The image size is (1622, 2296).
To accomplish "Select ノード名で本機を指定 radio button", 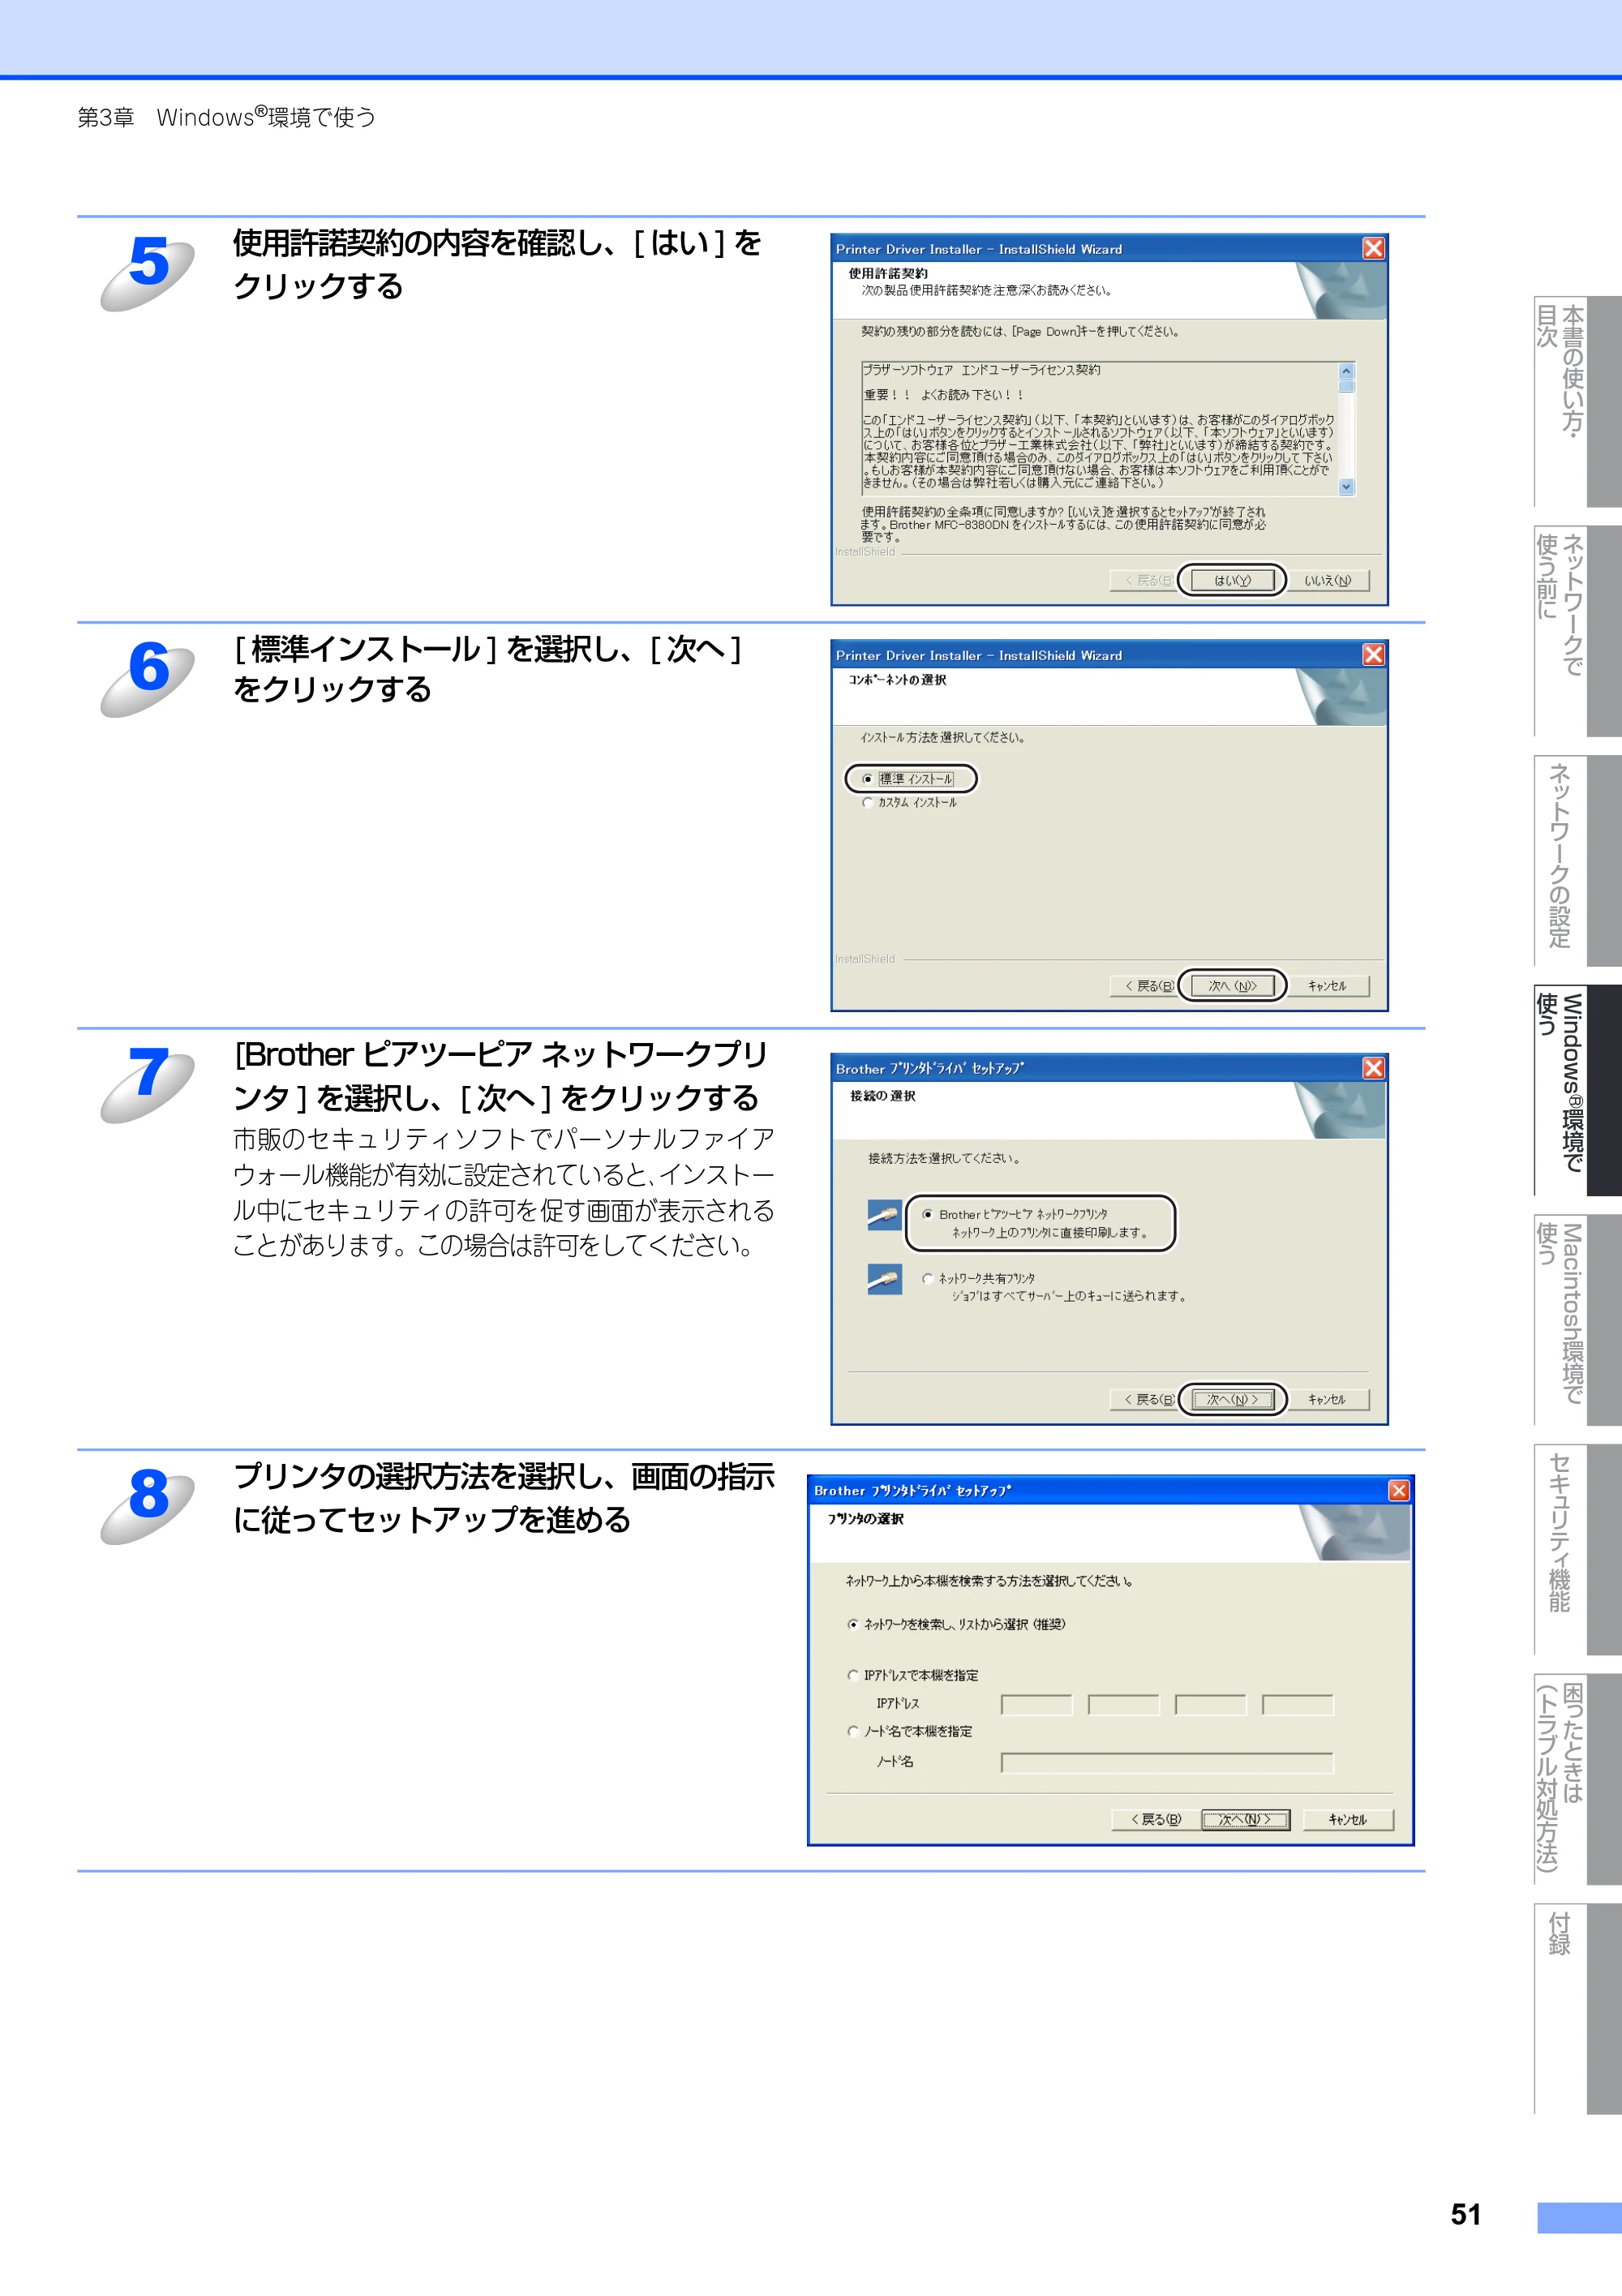I will click(853, 1731).
